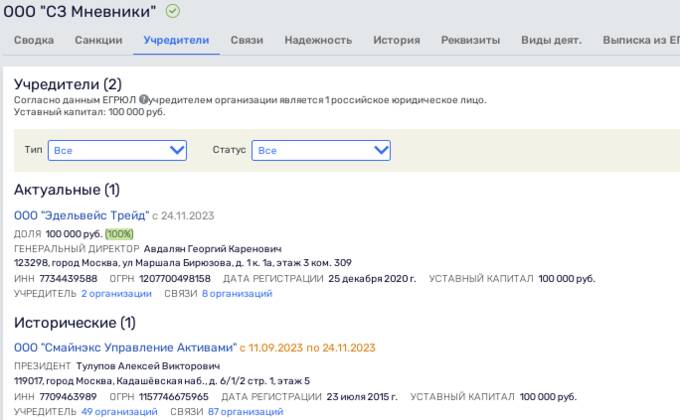Click the ЕГРЮЛ info question icon

point(144,99)
